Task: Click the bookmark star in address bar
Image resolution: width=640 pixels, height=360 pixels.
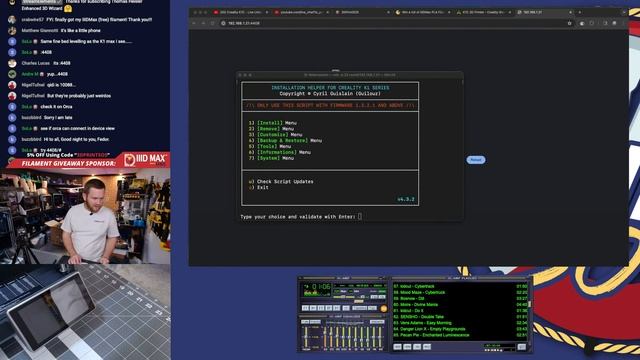Action: coord(569,23)
